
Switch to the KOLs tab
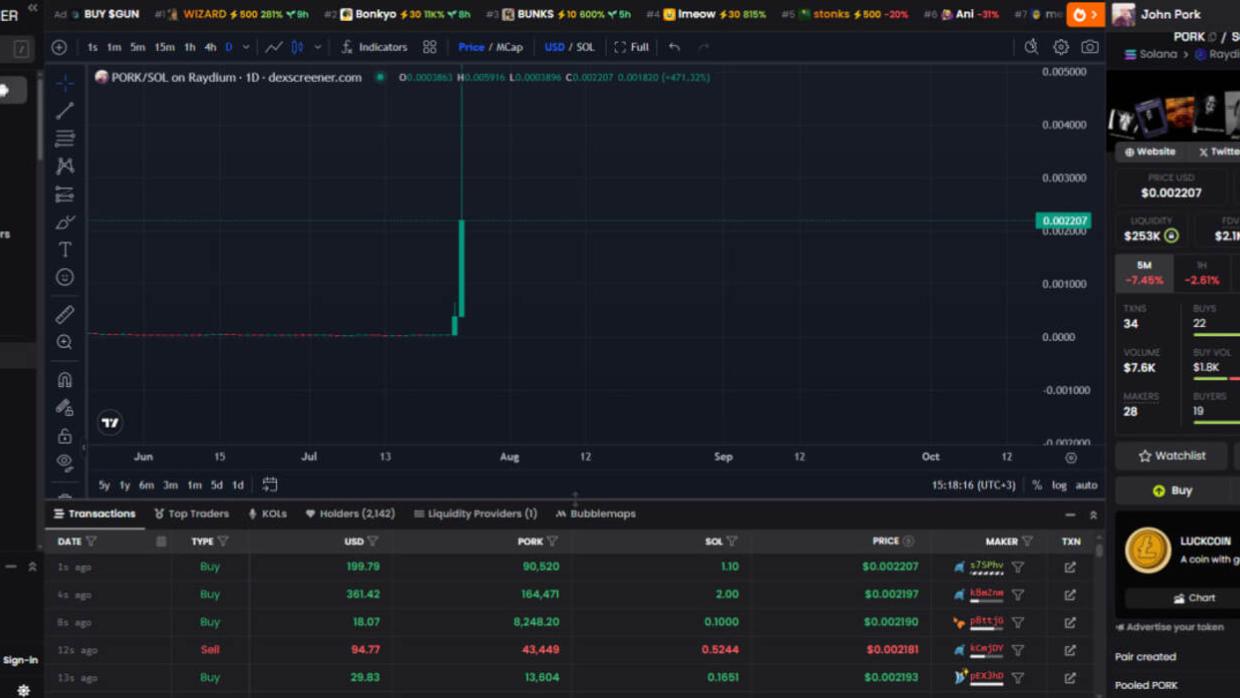tap(267, 514)
